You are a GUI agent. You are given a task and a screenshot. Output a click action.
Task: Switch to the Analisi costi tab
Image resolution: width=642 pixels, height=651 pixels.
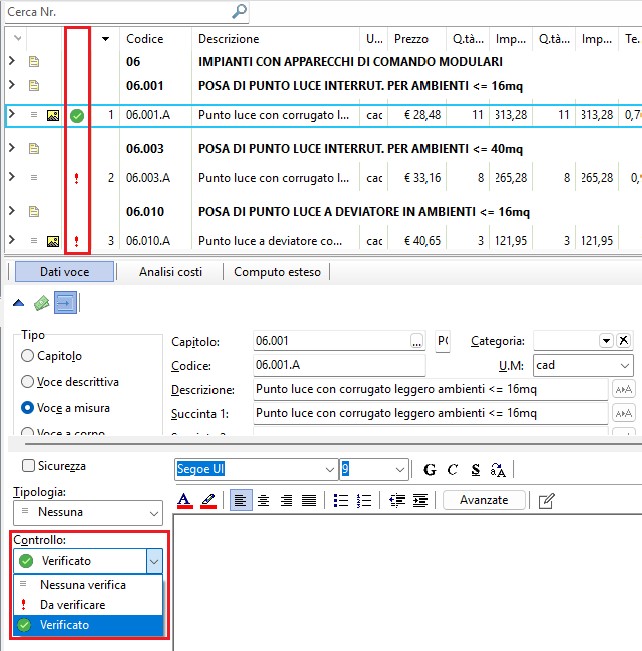[170, 272]
